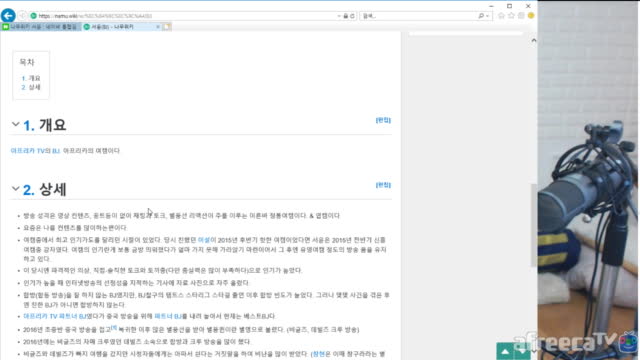Click the webcam video feed on the right

tap(589, 180)
